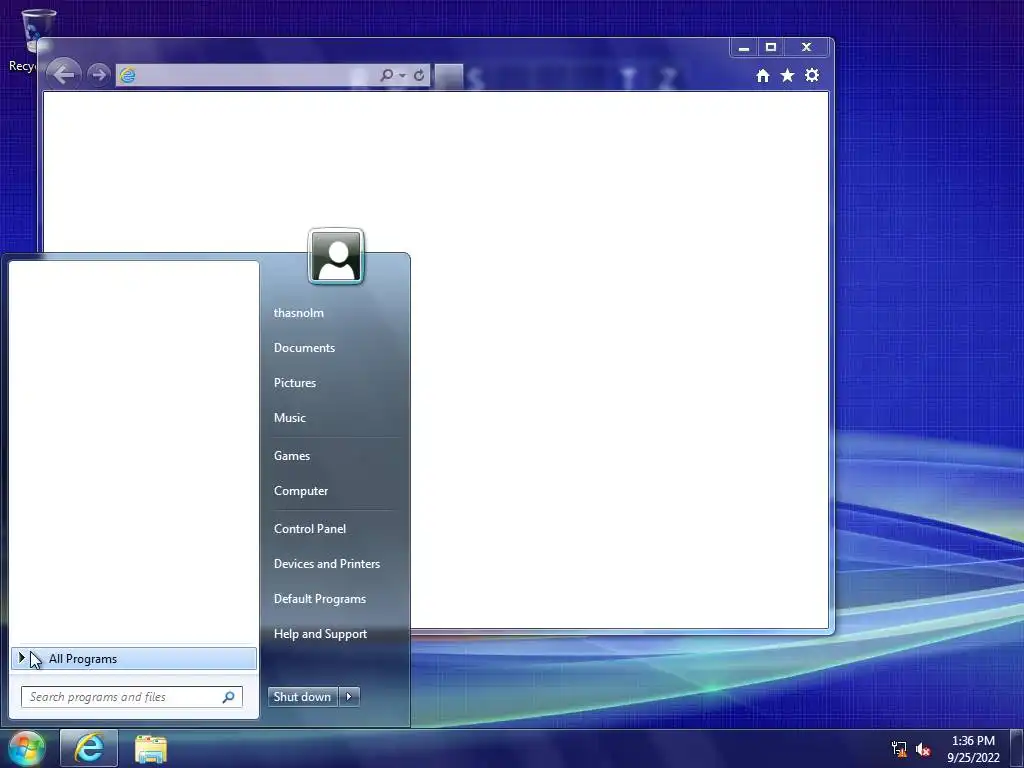This screenshot has height=768, width=1024.
Task: Open the address bar autocomplete dropdown arrow
Action: [x=402, y=76]
